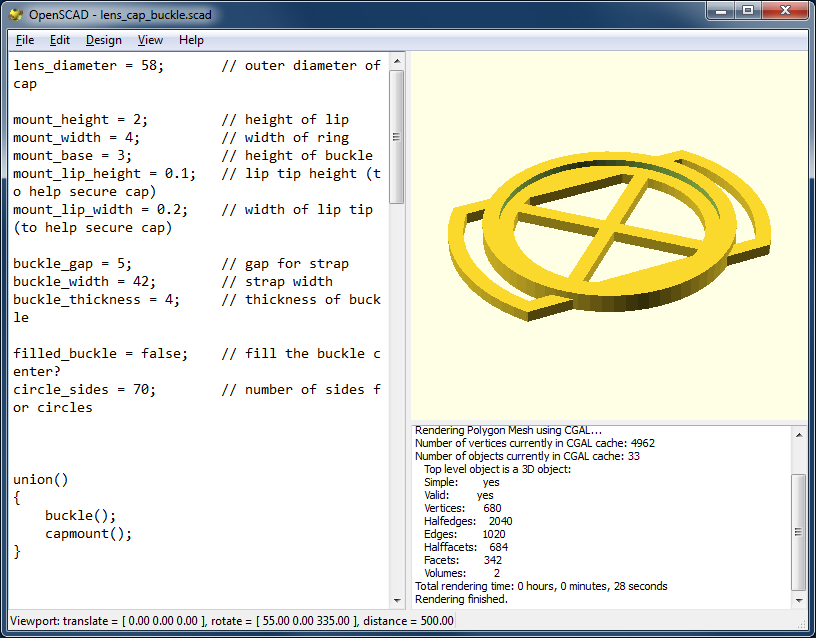
Task: Click console line 'Halfedges: 2040'
Action: (x=468, y=521)
